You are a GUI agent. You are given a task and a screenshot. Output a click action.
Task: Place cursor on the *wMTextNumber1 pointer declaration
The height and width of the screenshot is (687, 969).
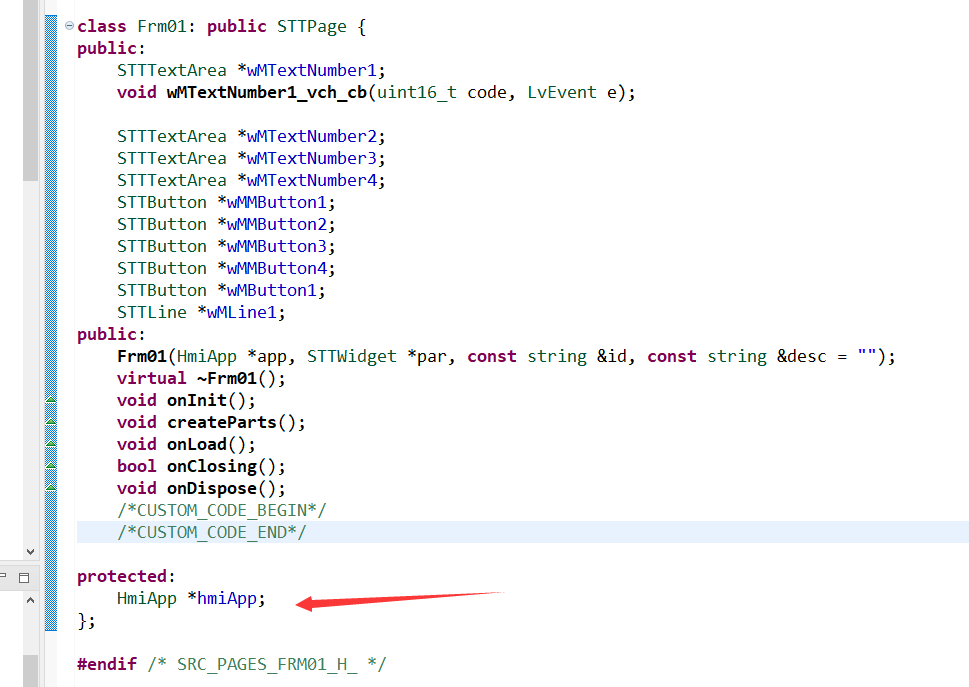tap(311, 70)
